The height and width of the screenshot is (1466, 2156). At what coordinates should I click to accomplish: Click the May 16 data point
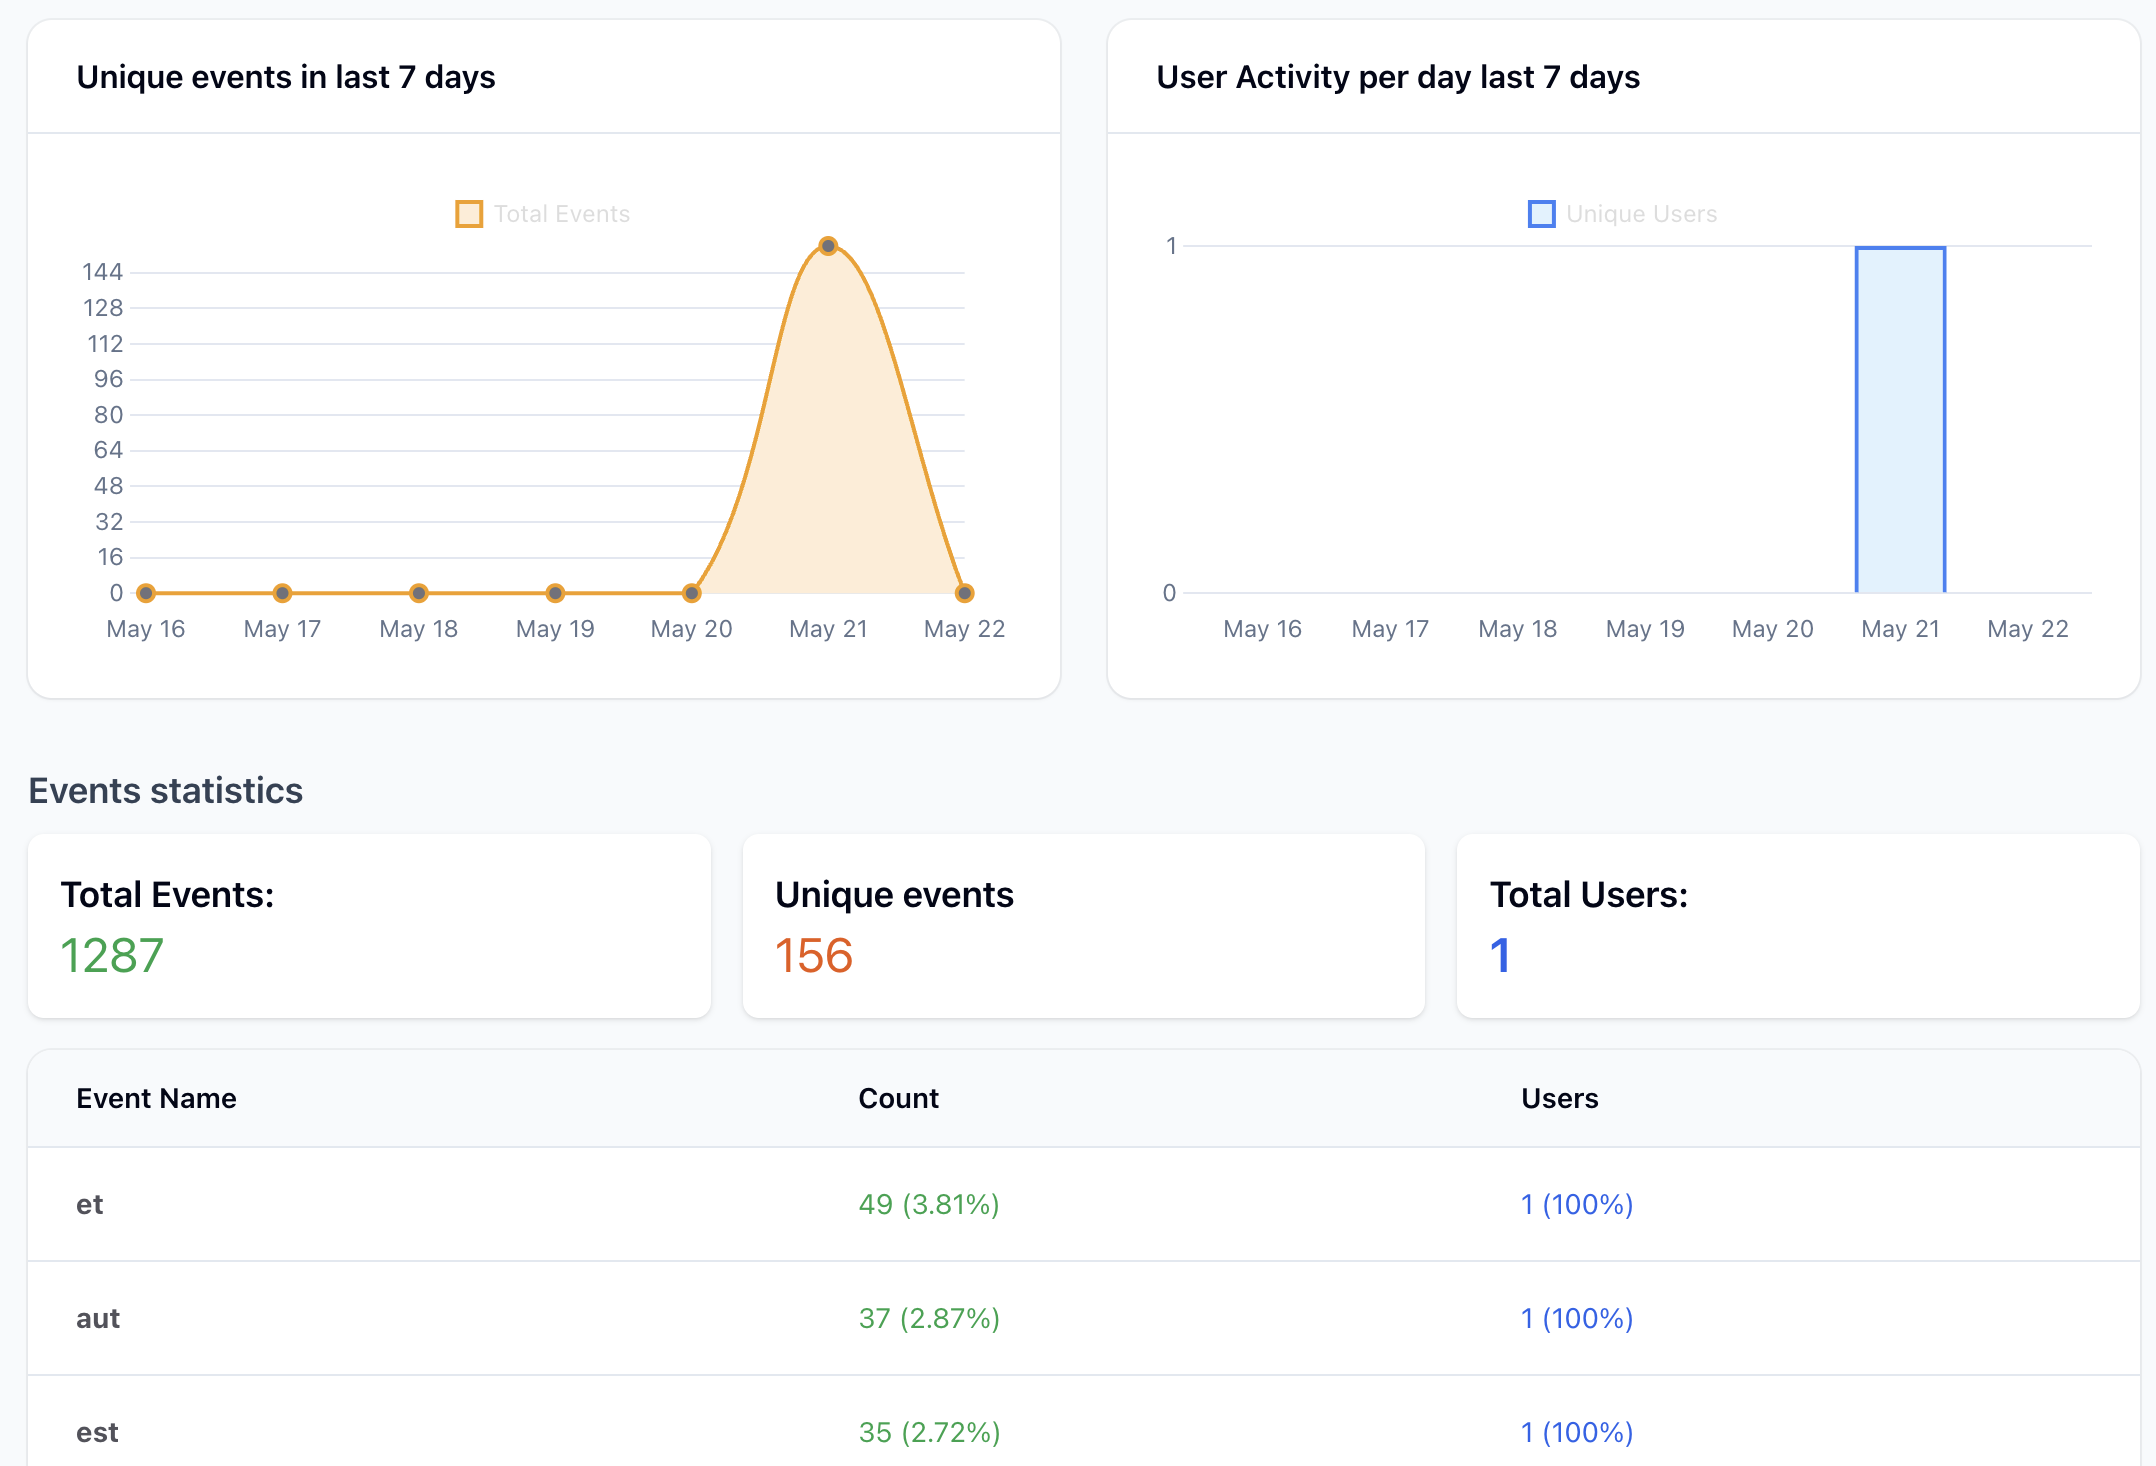coord(146,593)
